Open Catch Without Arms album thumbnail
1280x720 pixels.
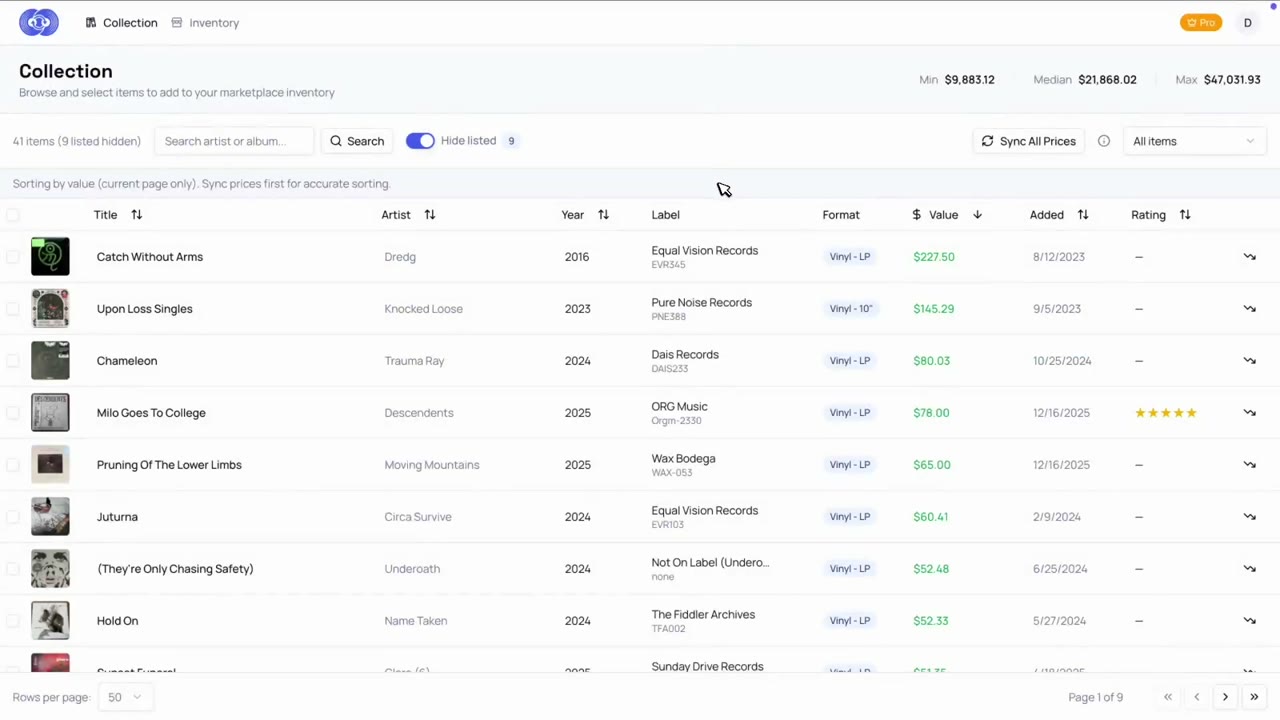(x=50, y=257)
